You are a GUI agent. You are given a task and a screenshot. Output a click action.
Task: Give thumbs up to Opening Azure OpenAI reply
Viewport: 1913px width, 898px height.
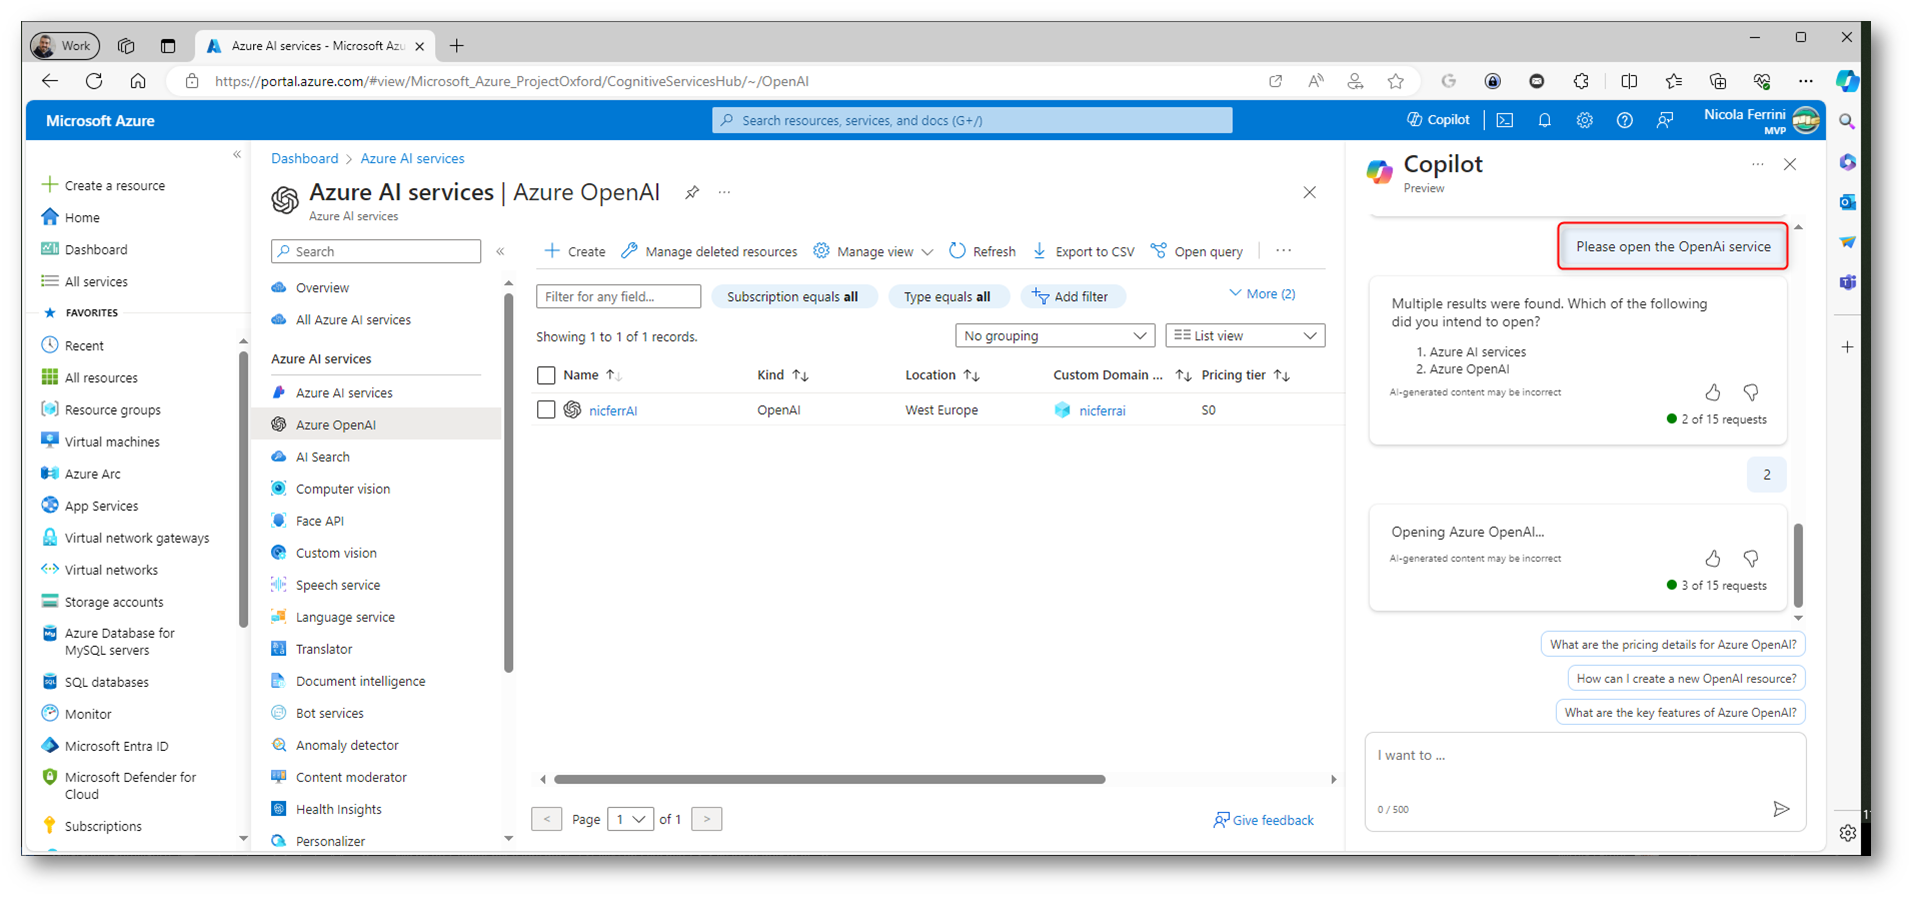[x=1713, y=558]
